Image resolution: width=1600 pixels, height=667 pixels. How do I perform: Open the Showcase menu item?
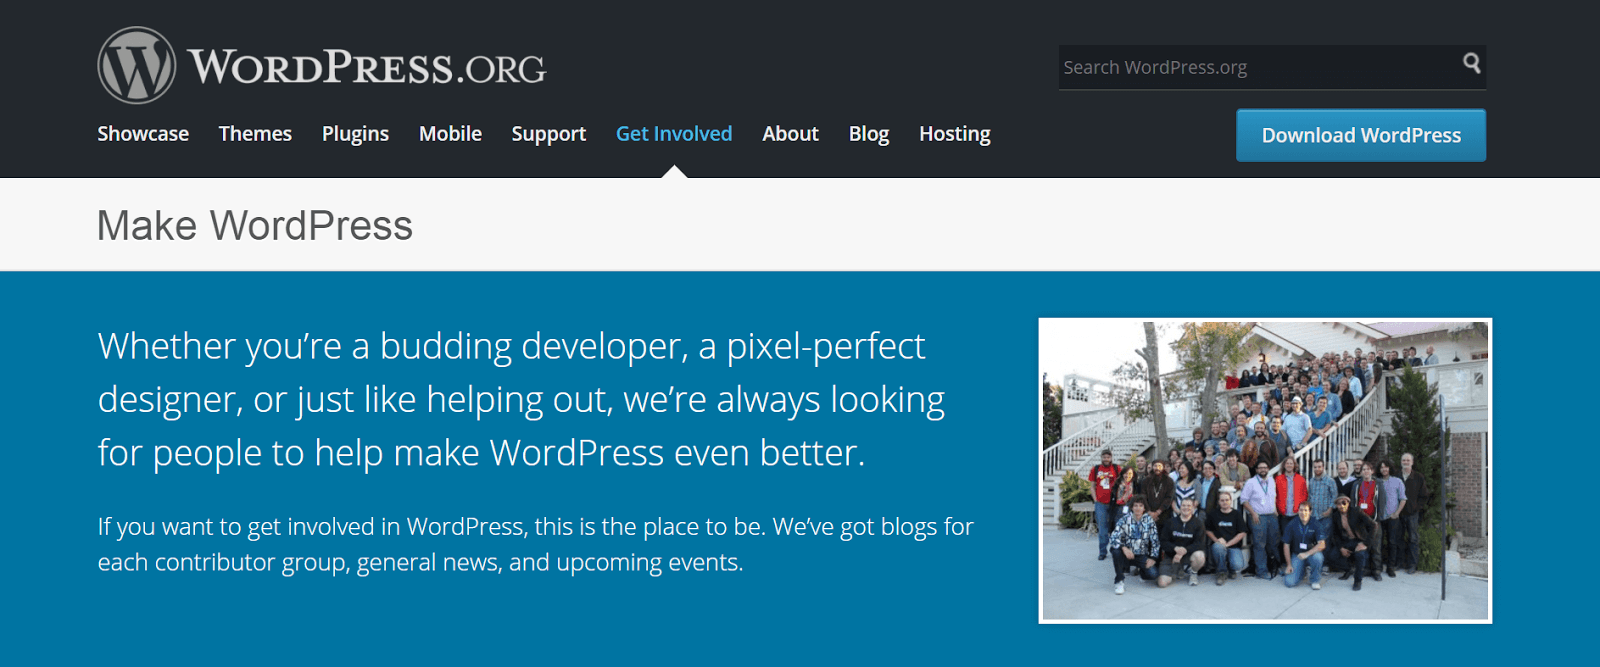pyautogui.click(x=143, y=134)
